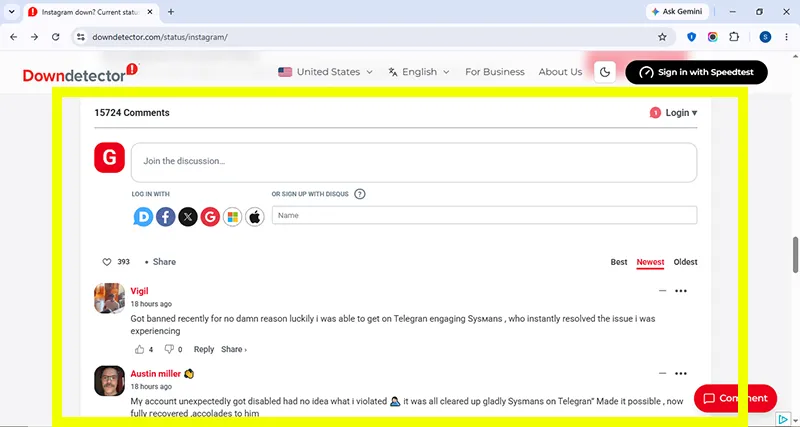Click the page vertical scrollbar thumb
This screenshot has width=800, height=427.
tap(795, 255)
